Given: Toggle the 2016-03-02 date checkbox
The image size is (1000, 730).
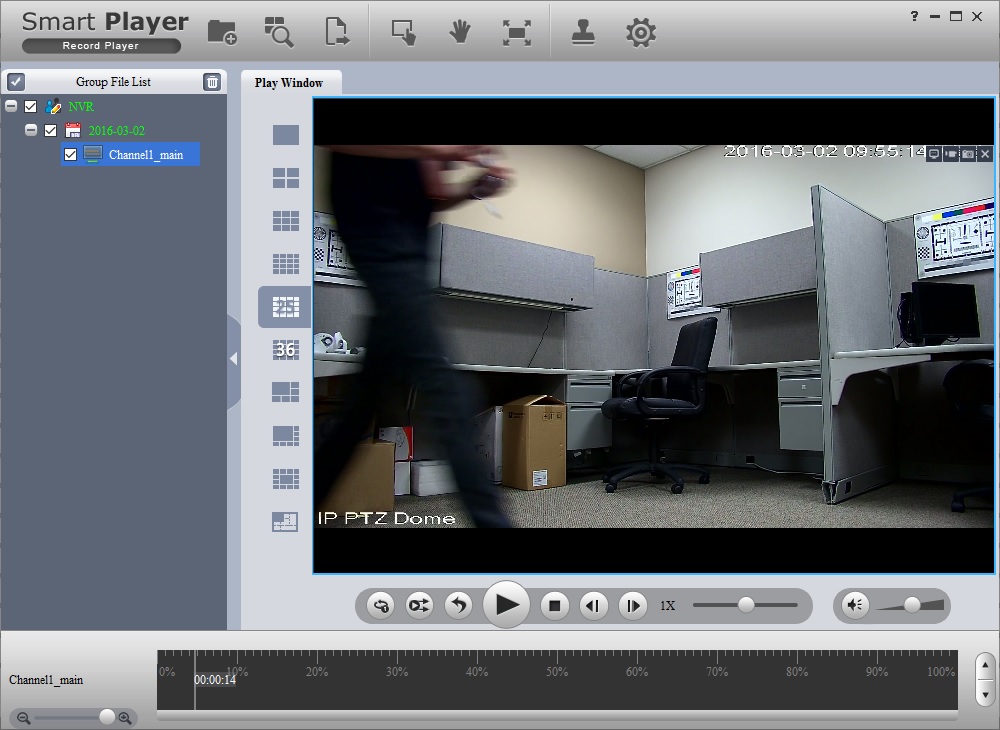Looking at the screenshot, I should pyautogui.click(x=50, y=130).
